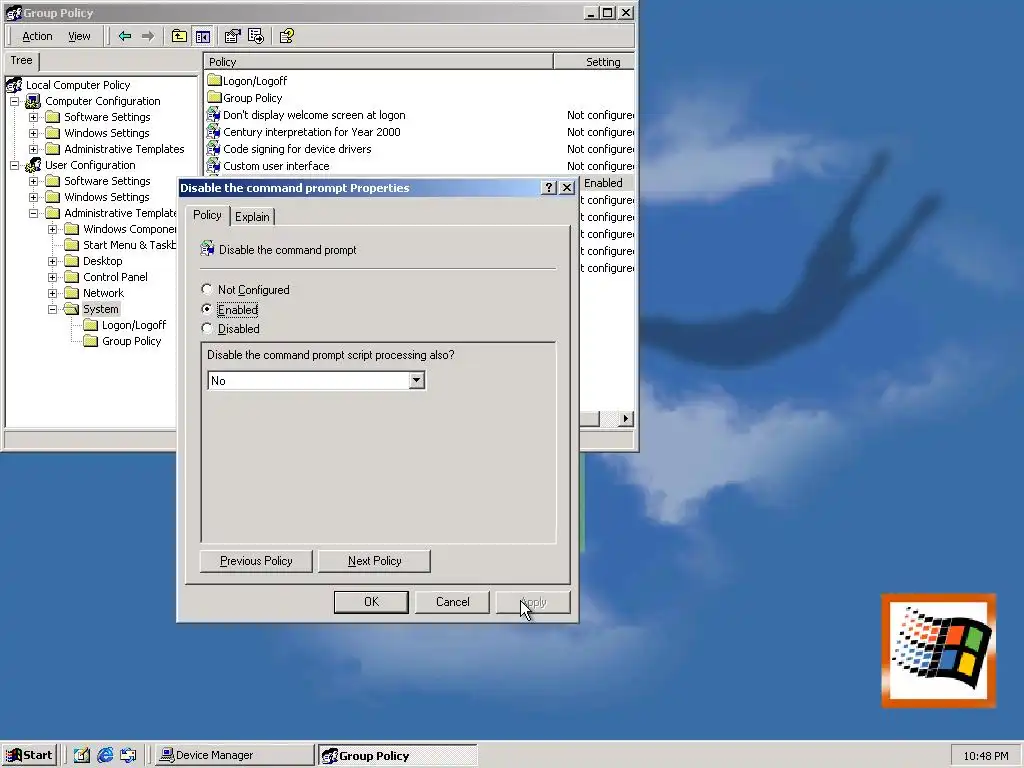1024x768 pixels.
Task: Click the Up one level folder icon
Action: point(179,37)
